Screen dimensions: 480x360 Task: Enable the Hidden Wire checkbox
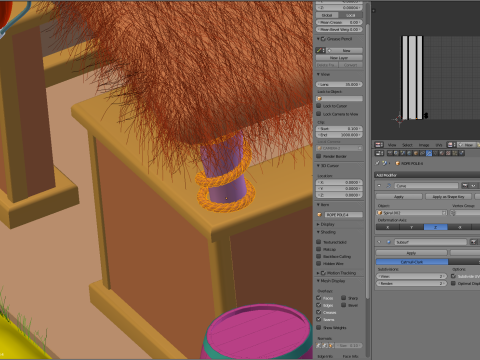[x=319, y=264]
